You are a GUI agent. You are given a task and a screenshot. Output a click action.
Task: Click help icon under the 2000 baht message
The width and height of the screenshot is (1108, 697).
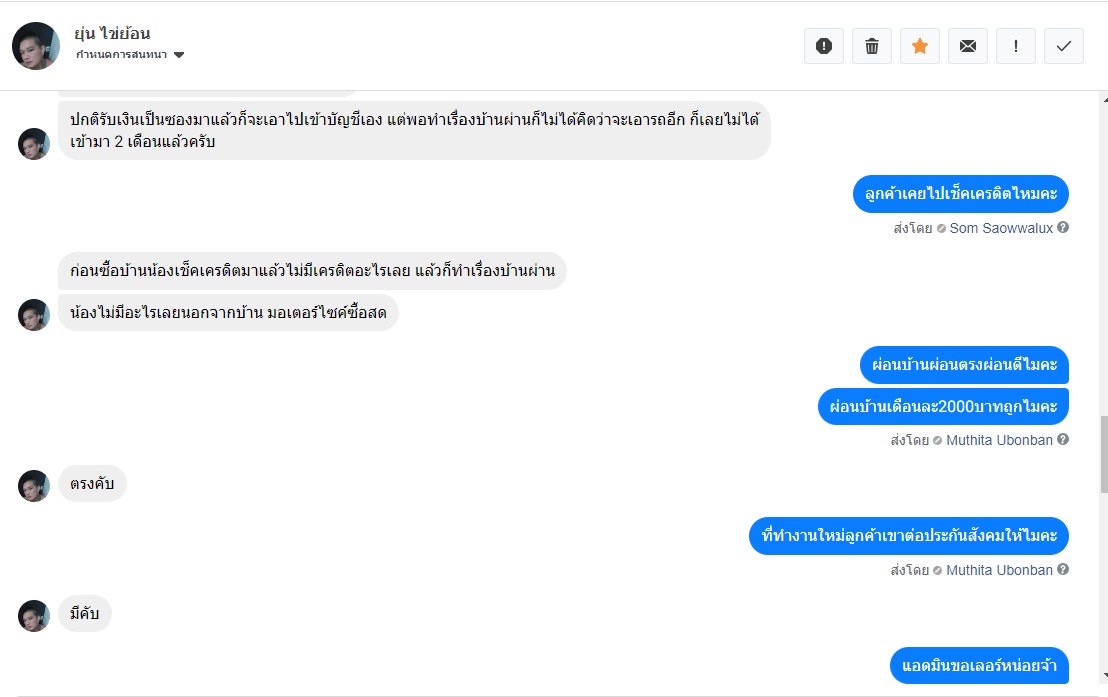[1063, 439]
